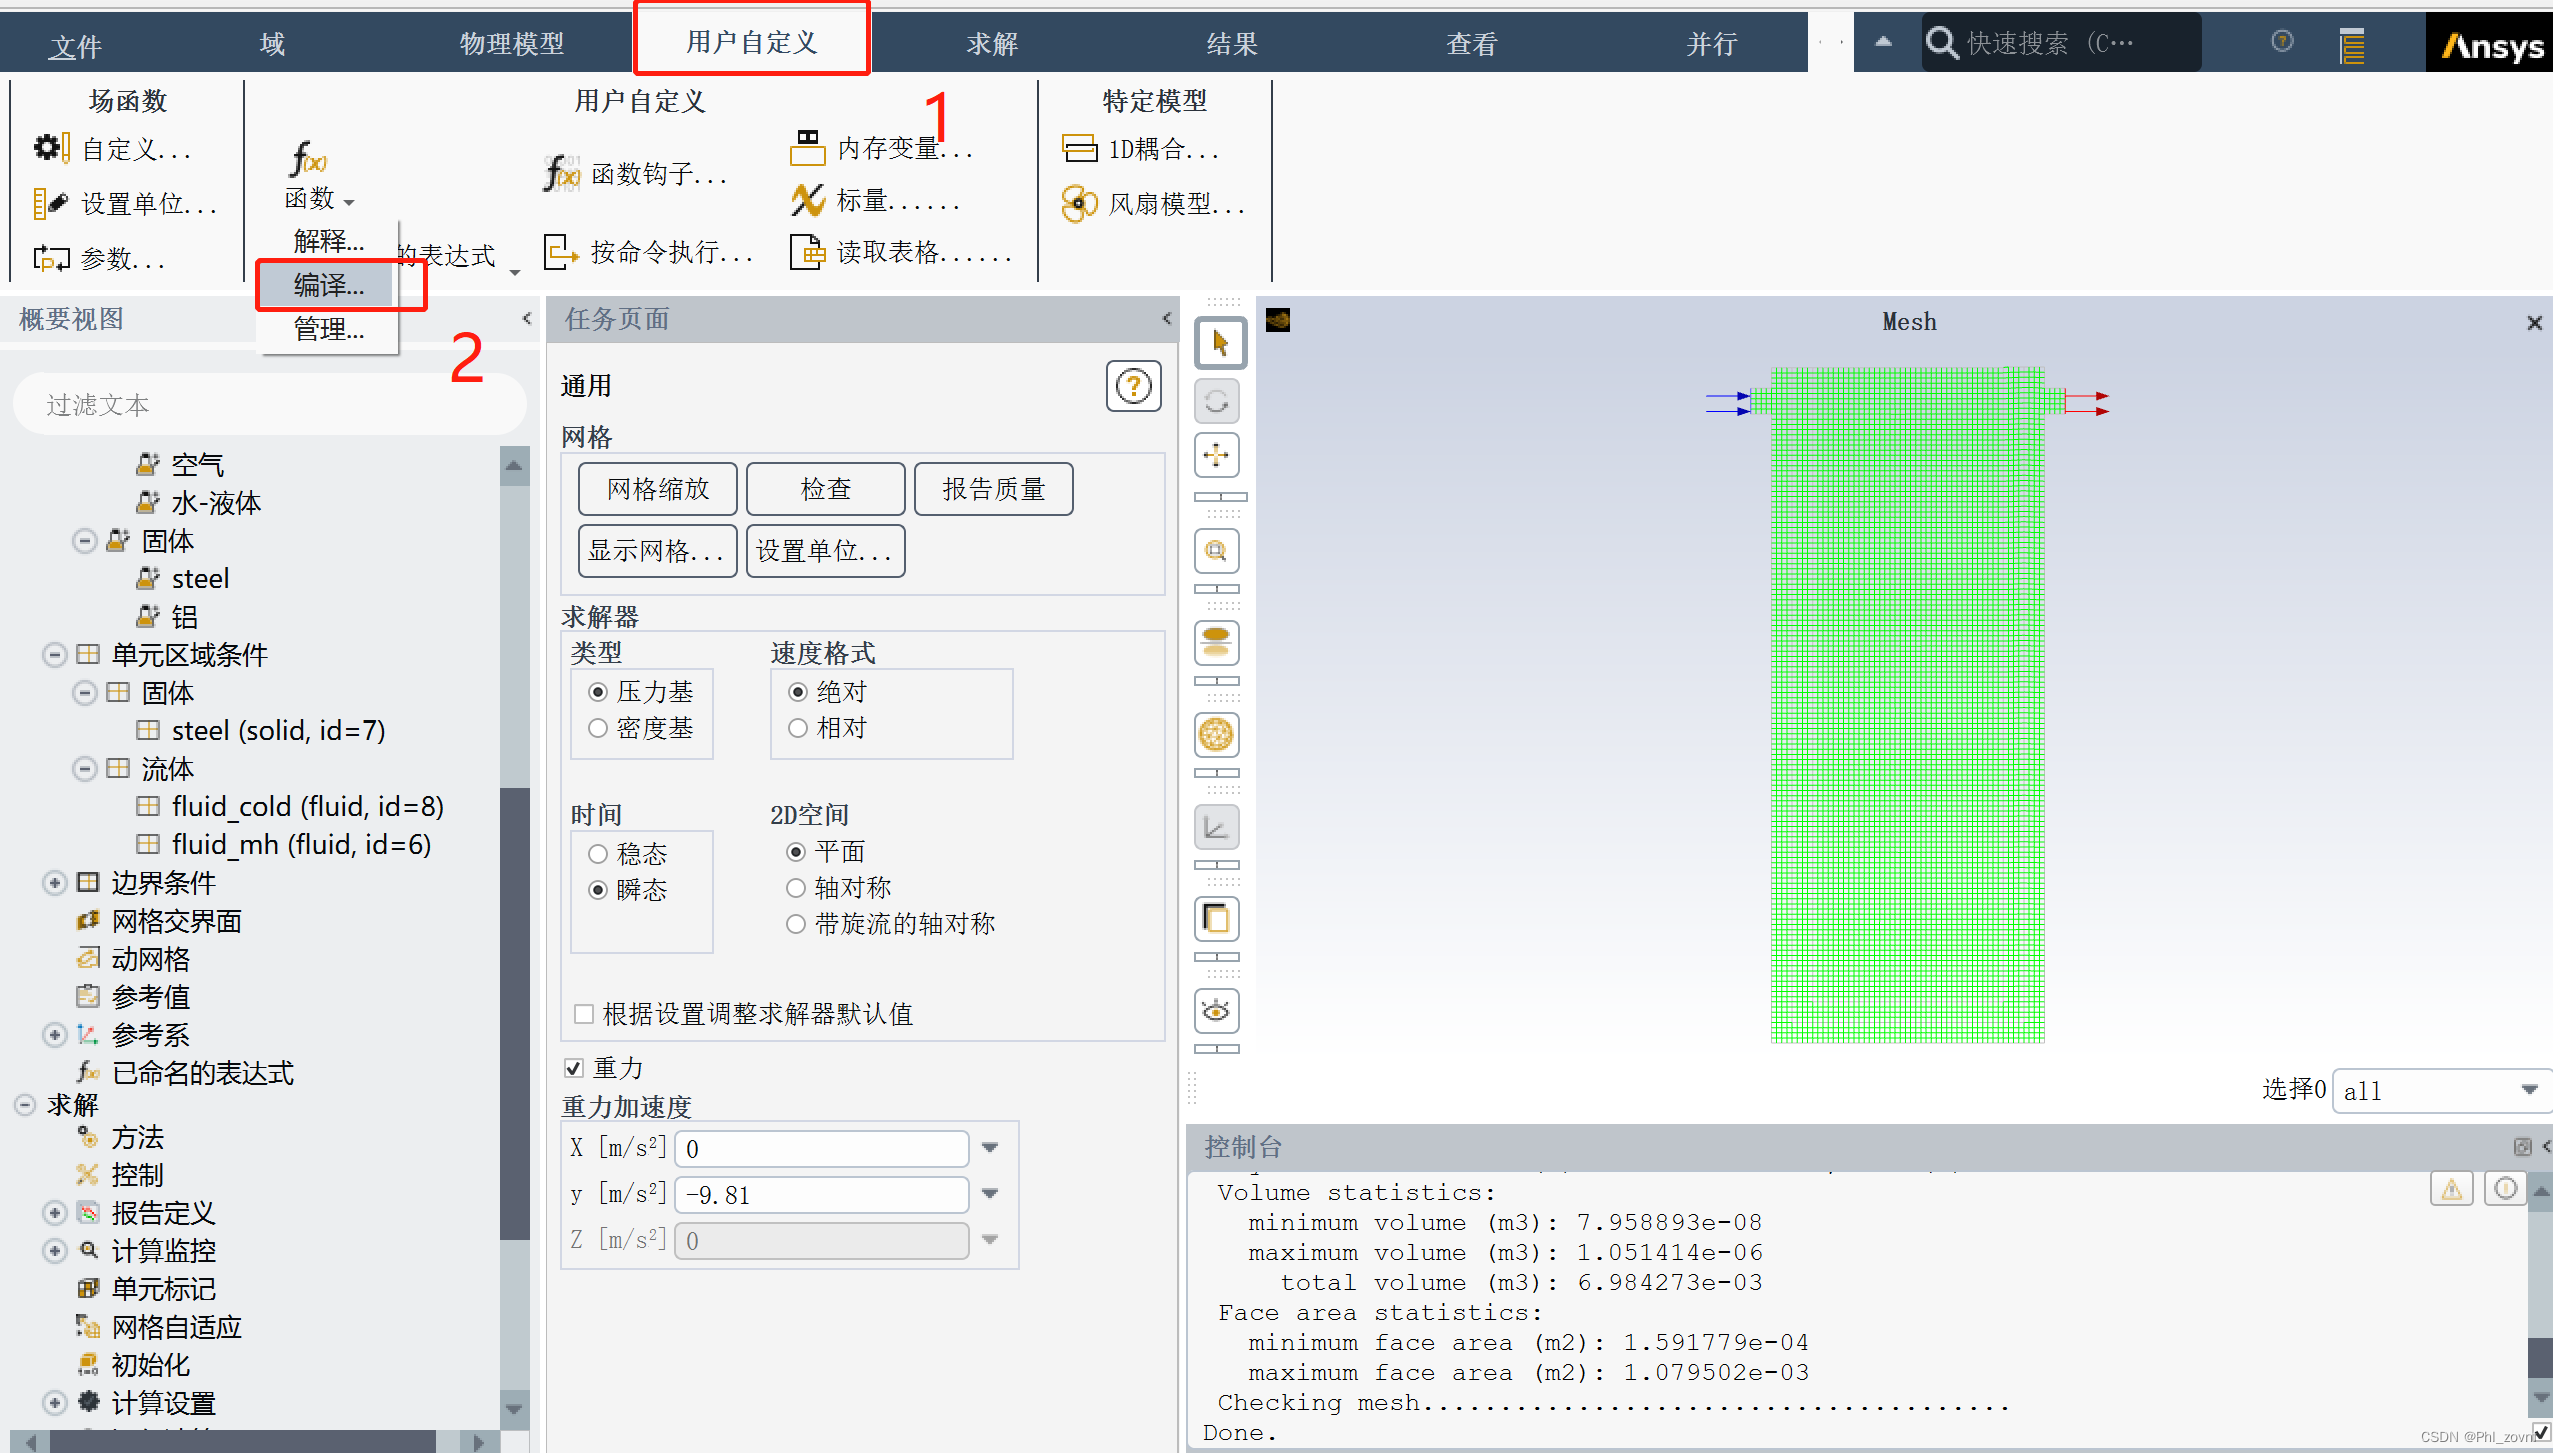Click the zoom-to-area magnifier icon

click(1216, 551)
